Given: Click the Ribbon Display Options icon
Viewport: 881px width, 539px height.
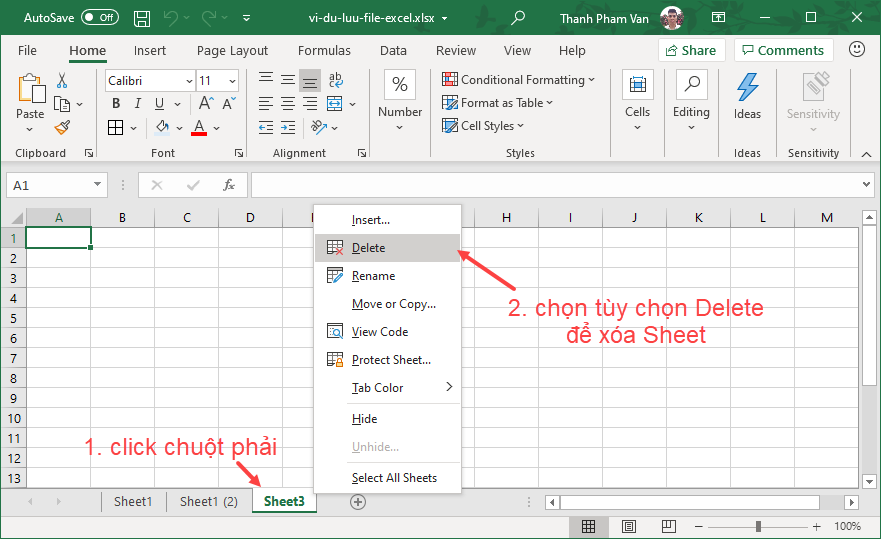Looking at the screenshot, I should pos(718,17).
